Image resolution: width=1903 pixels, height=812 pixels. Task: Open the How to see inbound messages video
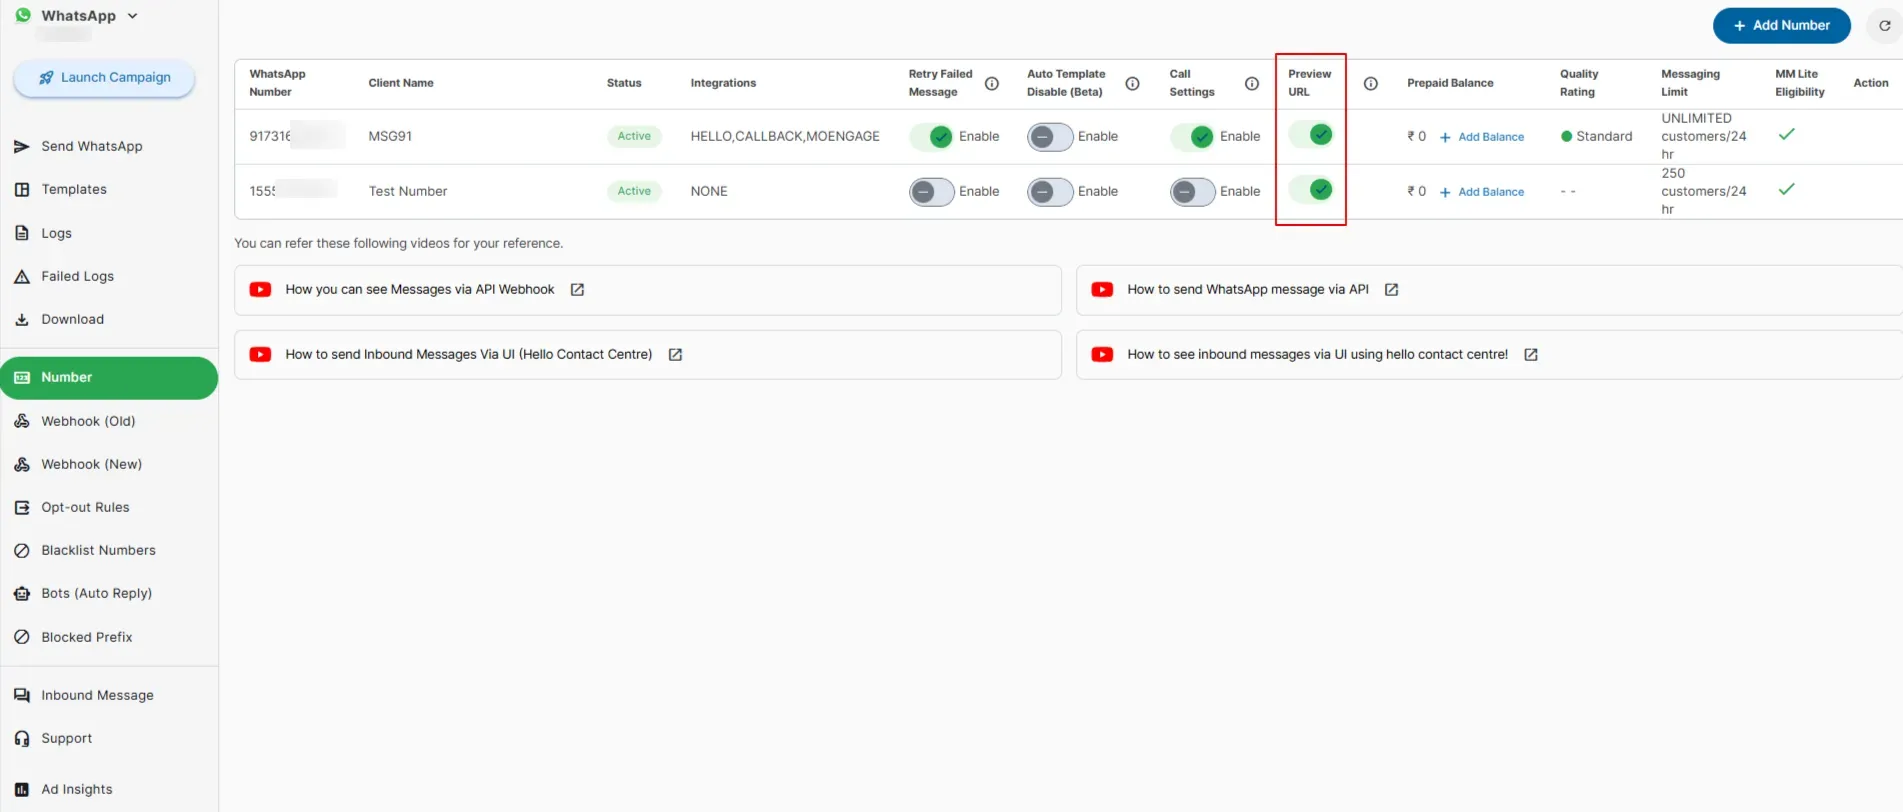[1317, 355]
